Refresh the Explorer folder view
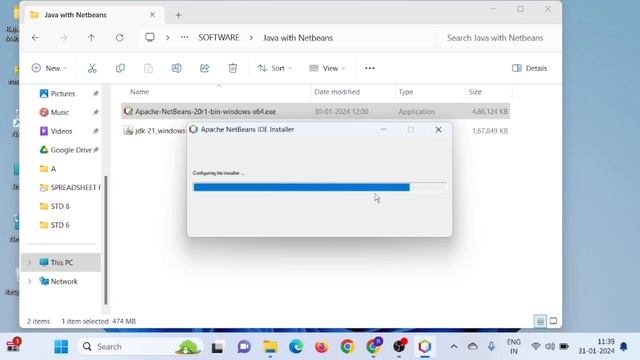 pyautogui.click(x=119, y=38)
